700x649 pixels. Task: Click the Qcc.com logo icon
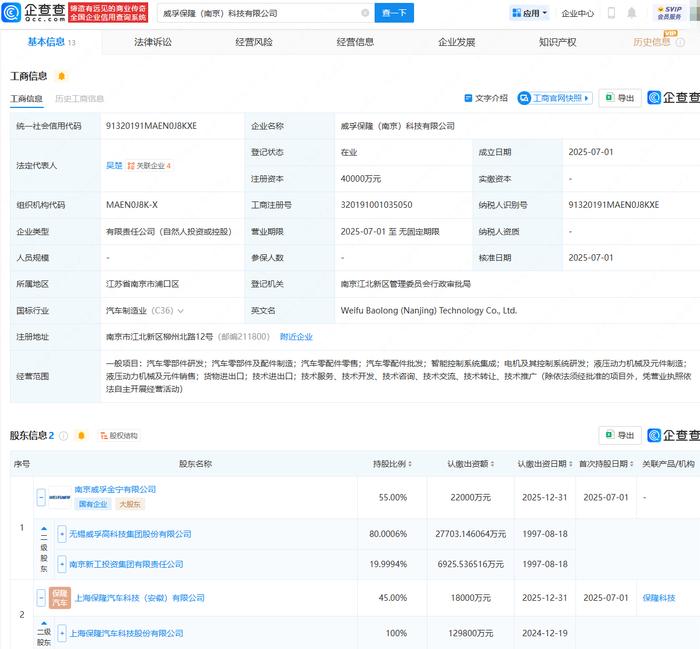pyautogui.click(x=11, y=12)
